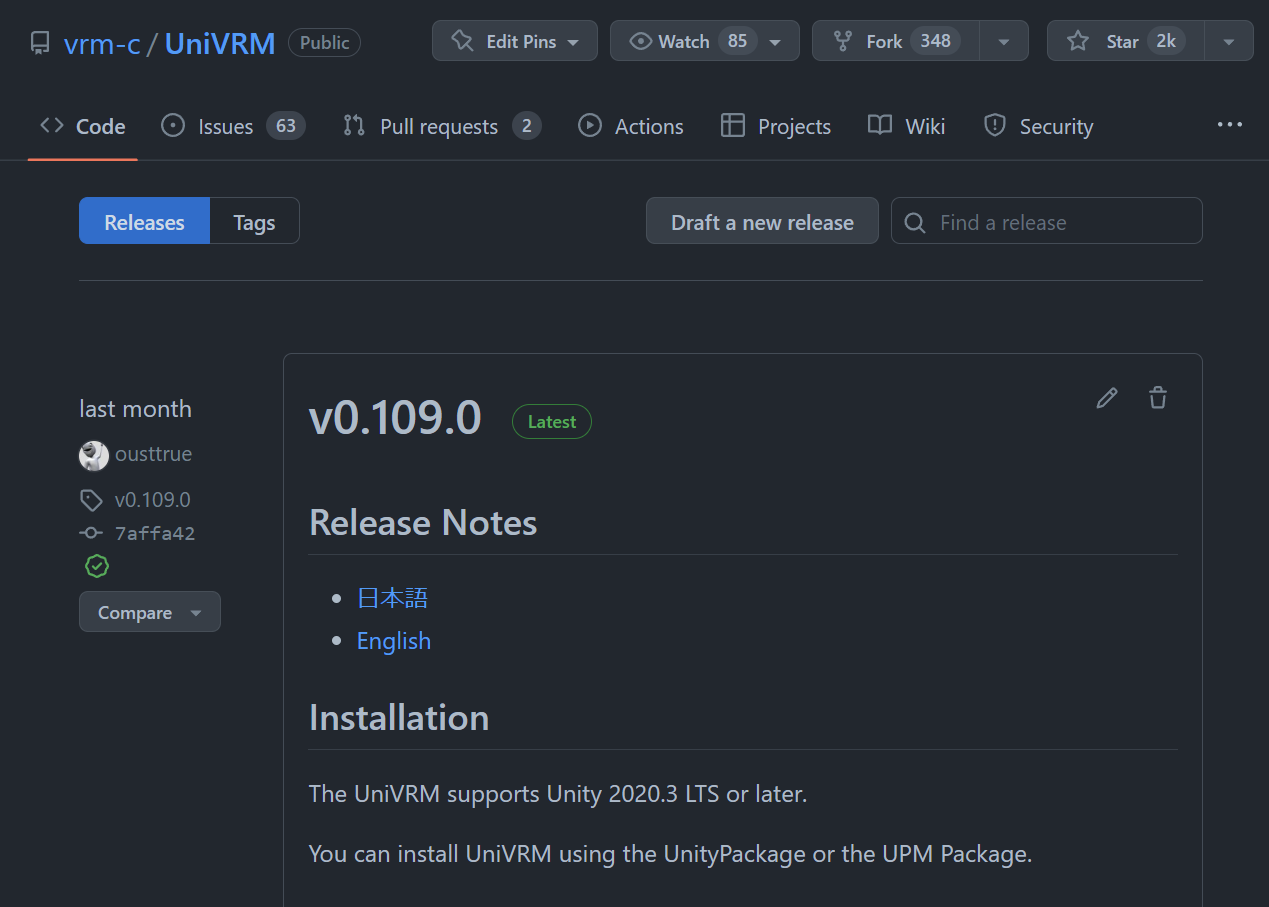Show more repository tabs via ellipsis
The height and width of the screenshot is (907, 1269).
(1230, 125)
